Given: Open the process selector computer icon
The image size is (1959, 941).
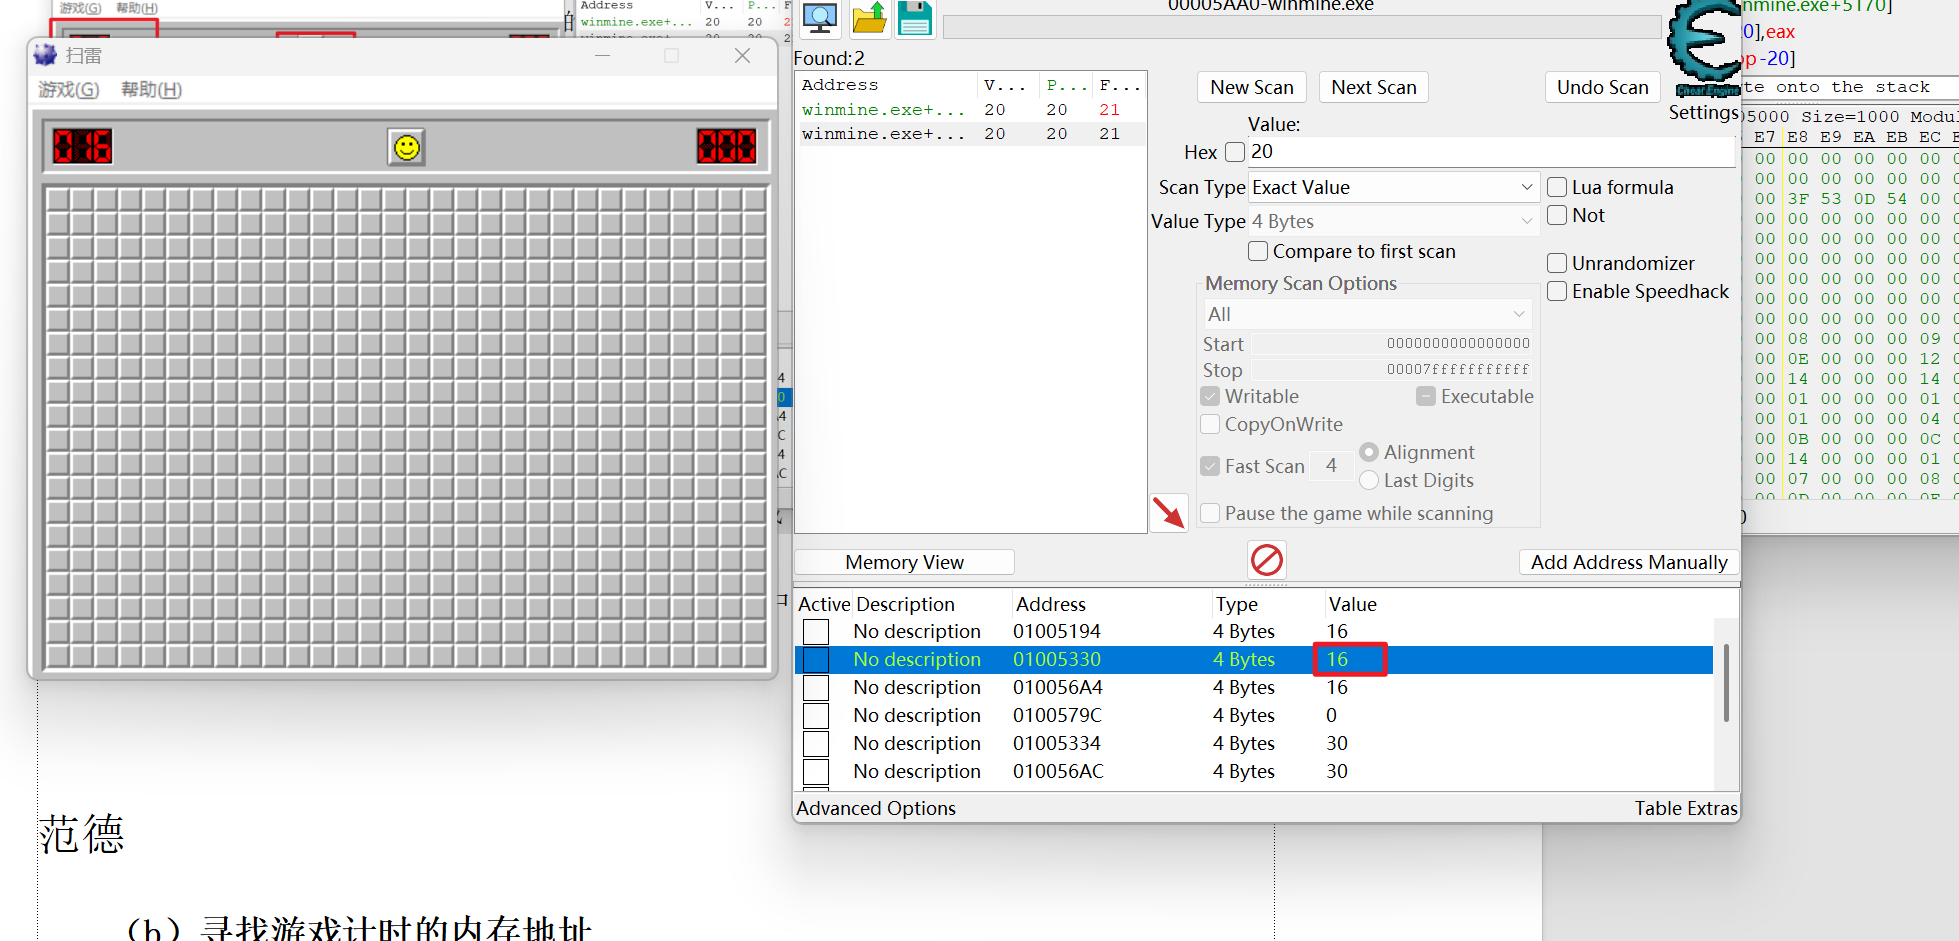Looking at the screenshot, I should (820, 18).
